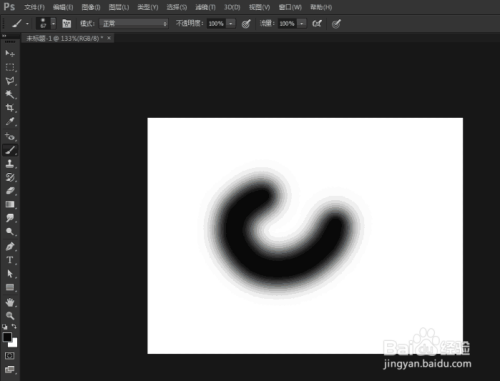
Task: Open the View menu
Action: tap(259, 7)
